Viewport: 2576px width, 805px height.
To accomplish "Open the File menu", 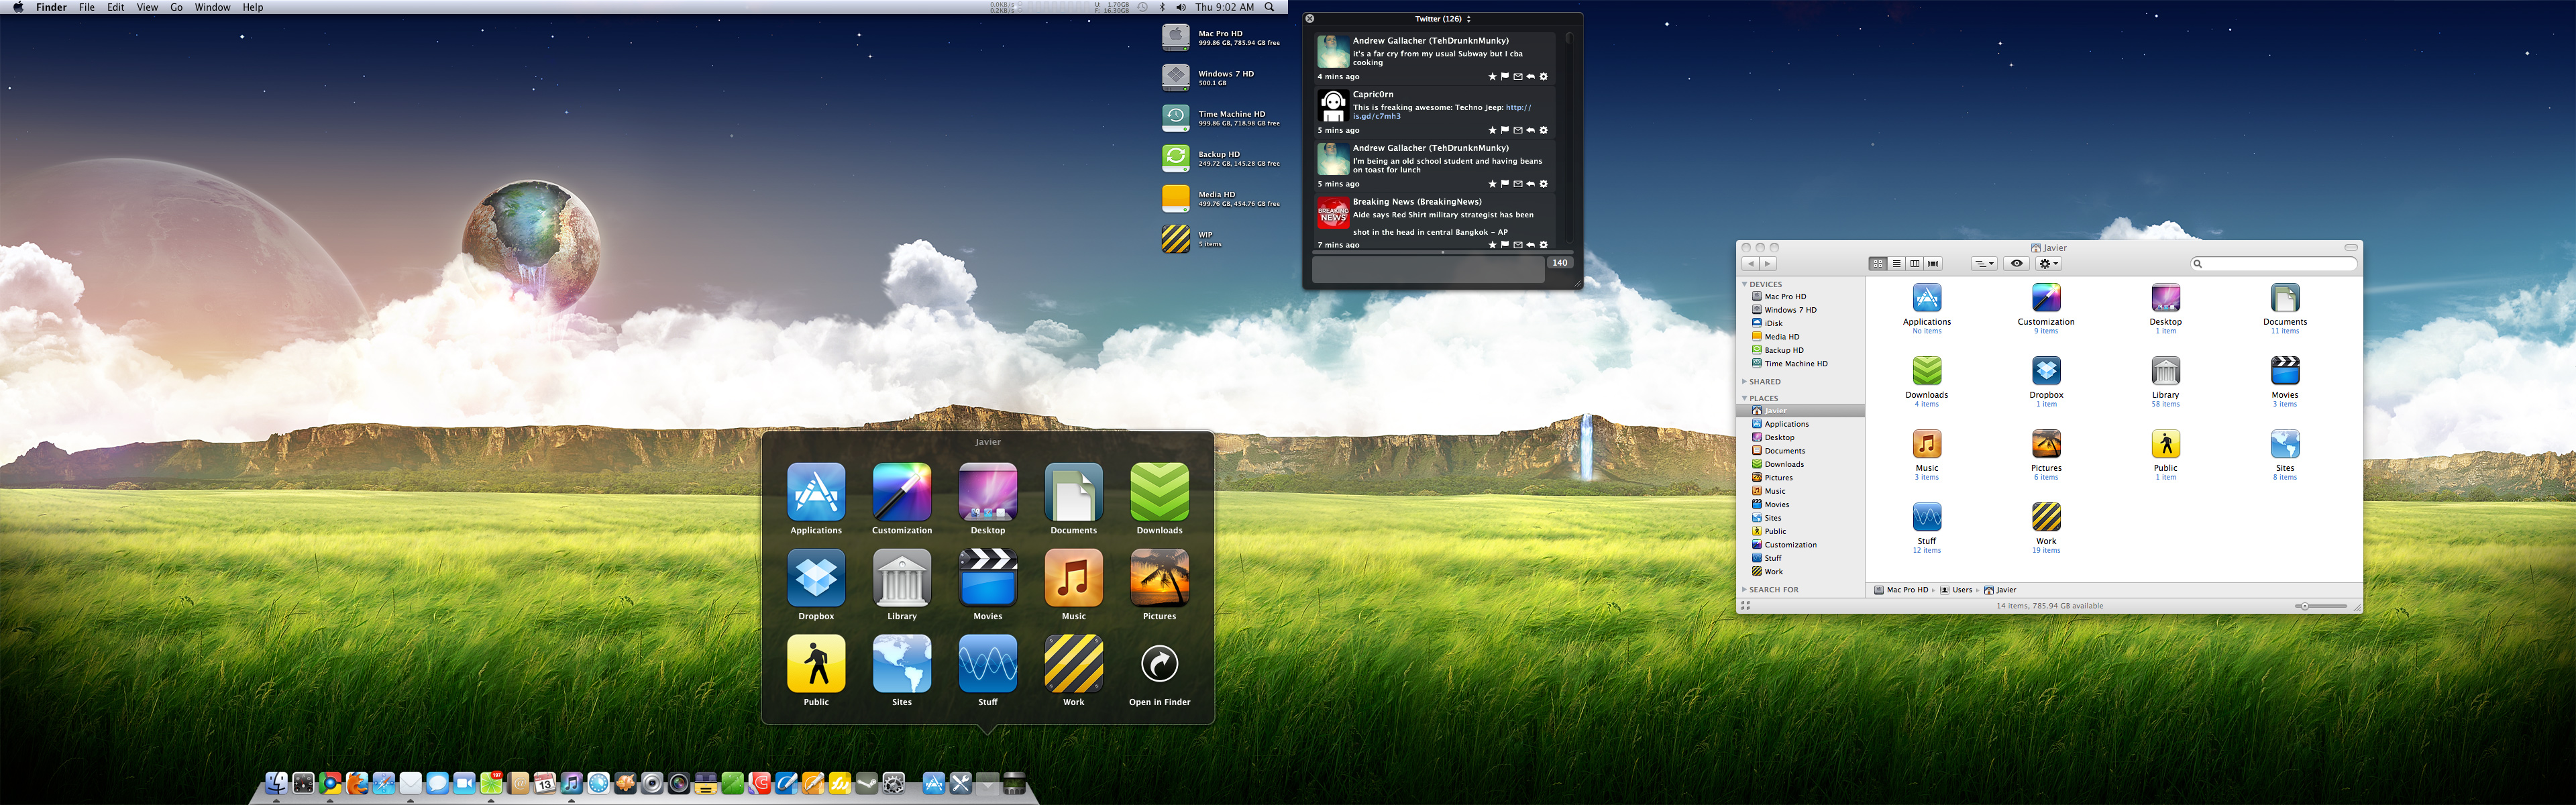I will click(x=87, y=7).
